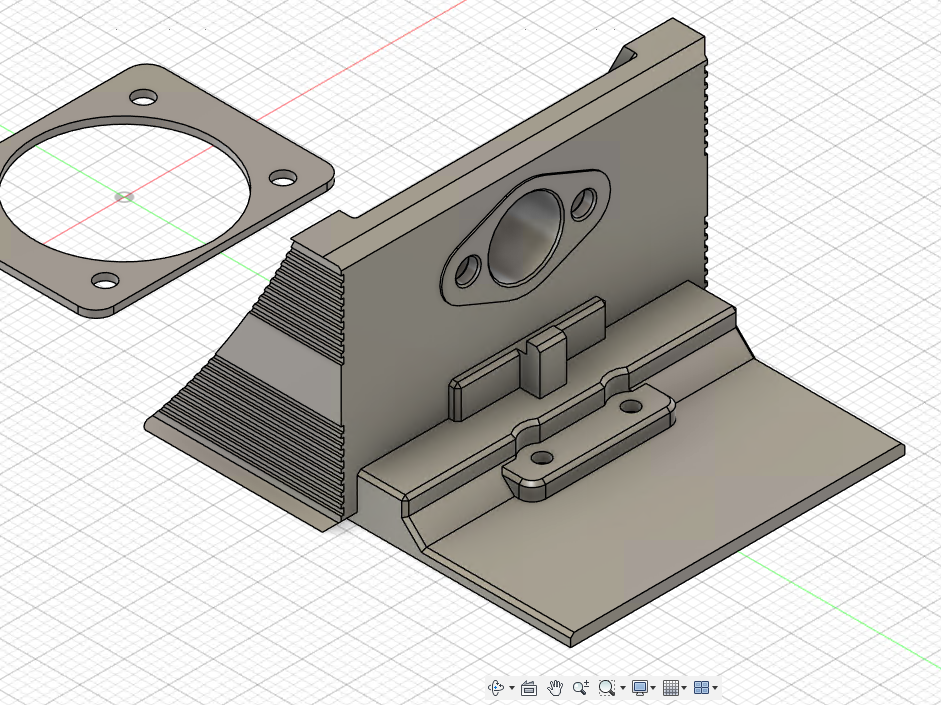Select the right bolt hole of the oval flange
The width and height of the screenshot is (941, 705).
[x=583, y=204]
